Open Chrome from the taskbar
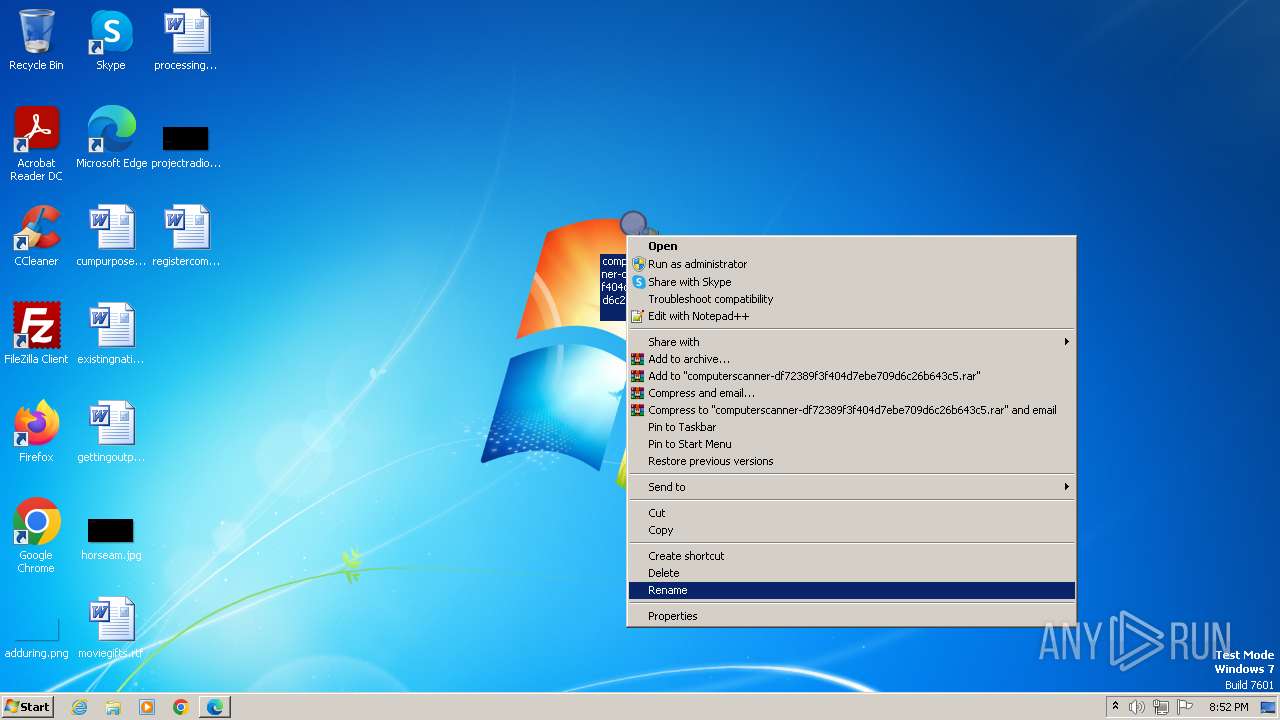The width and height of the screenshot is (1280, 720). pos(181,707)
